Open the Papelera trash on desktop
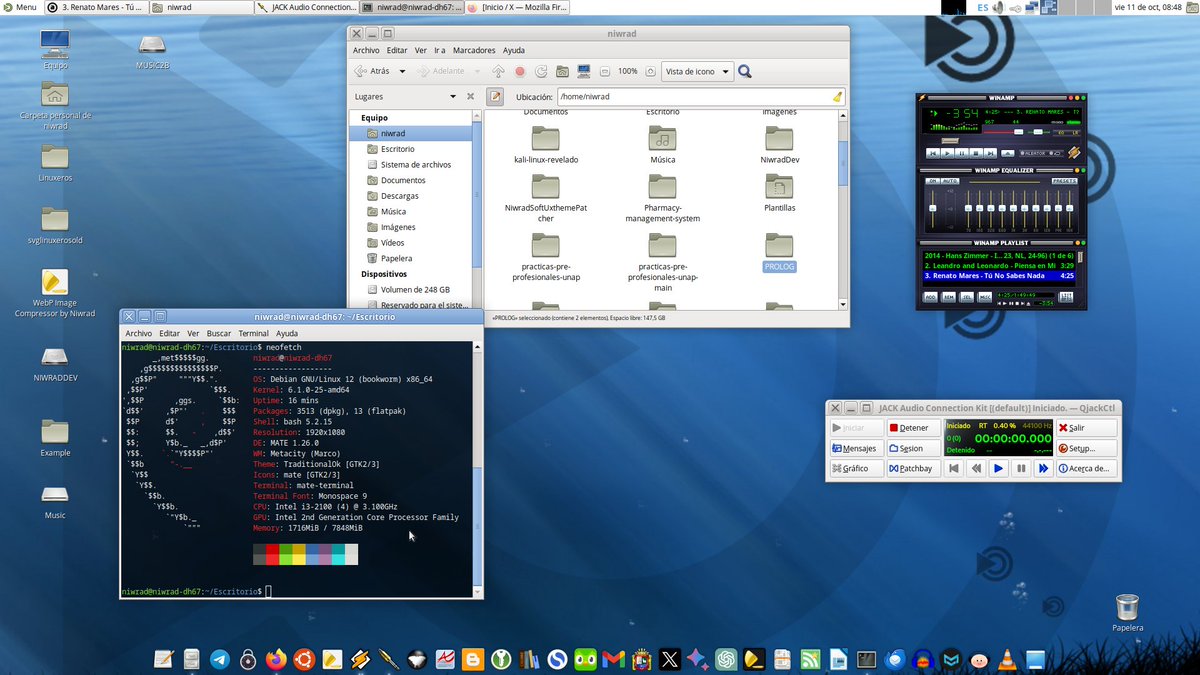The width and height of the screenshot is (1200, 675). (x=1127, y=612)
